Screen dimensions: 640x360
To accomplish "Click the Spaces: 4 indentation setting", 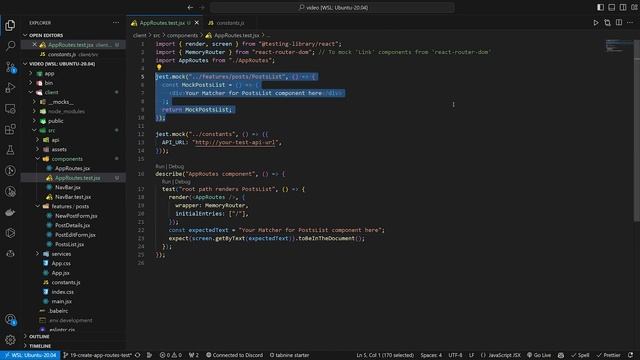I will (431, 355).
